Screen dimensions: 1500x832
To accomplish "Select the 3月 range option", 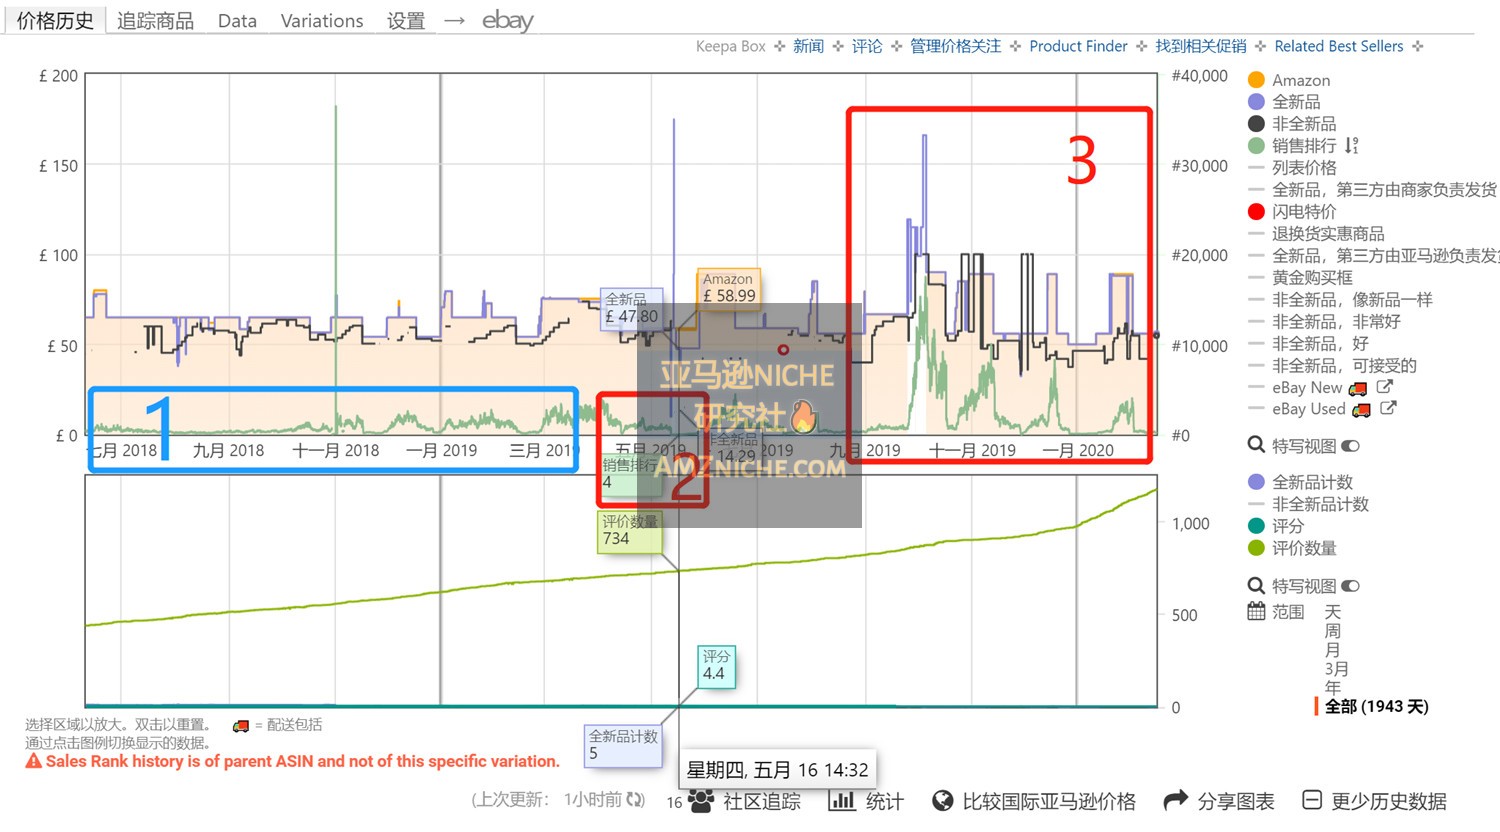I will click(1336, 669).
